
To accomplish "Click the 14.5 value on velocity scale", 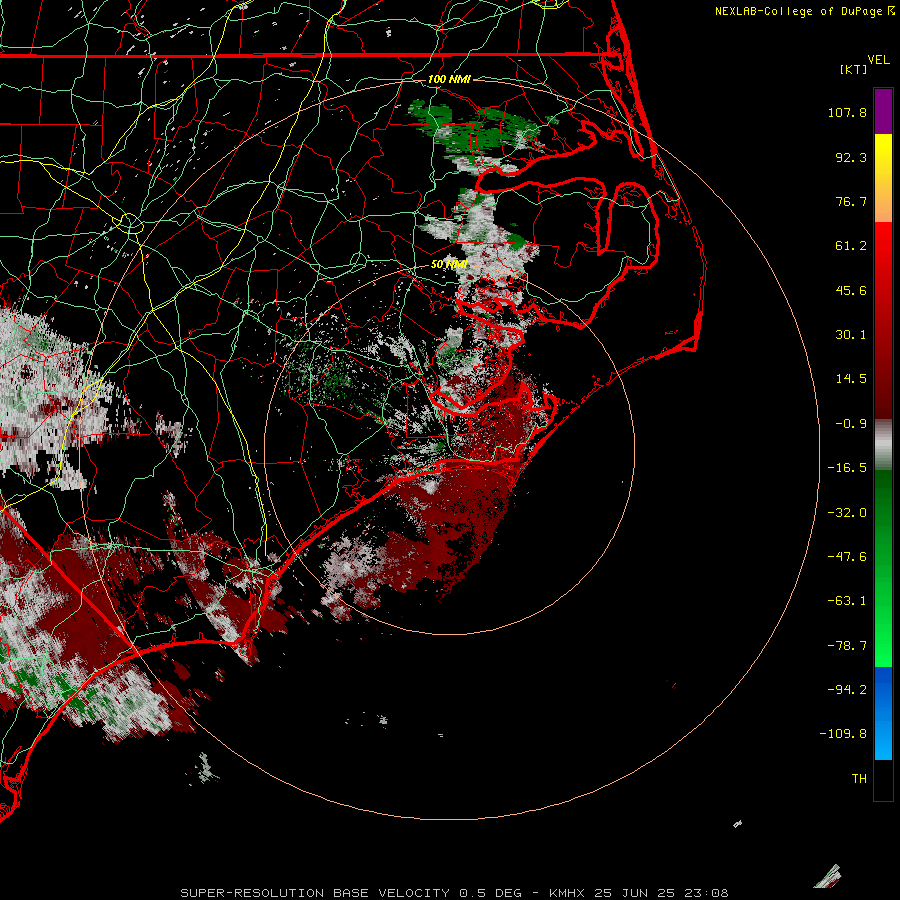I will coord(851,379).
